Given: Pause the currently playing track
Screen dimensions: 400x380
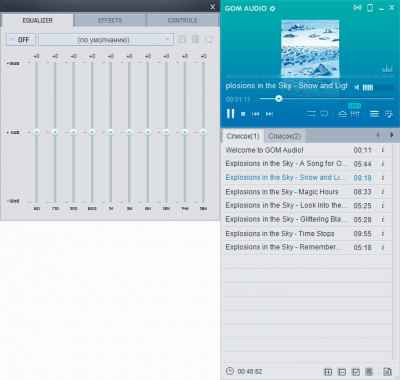Looking at the screenshot, I should pyautogui.click(x=230, y=114).
